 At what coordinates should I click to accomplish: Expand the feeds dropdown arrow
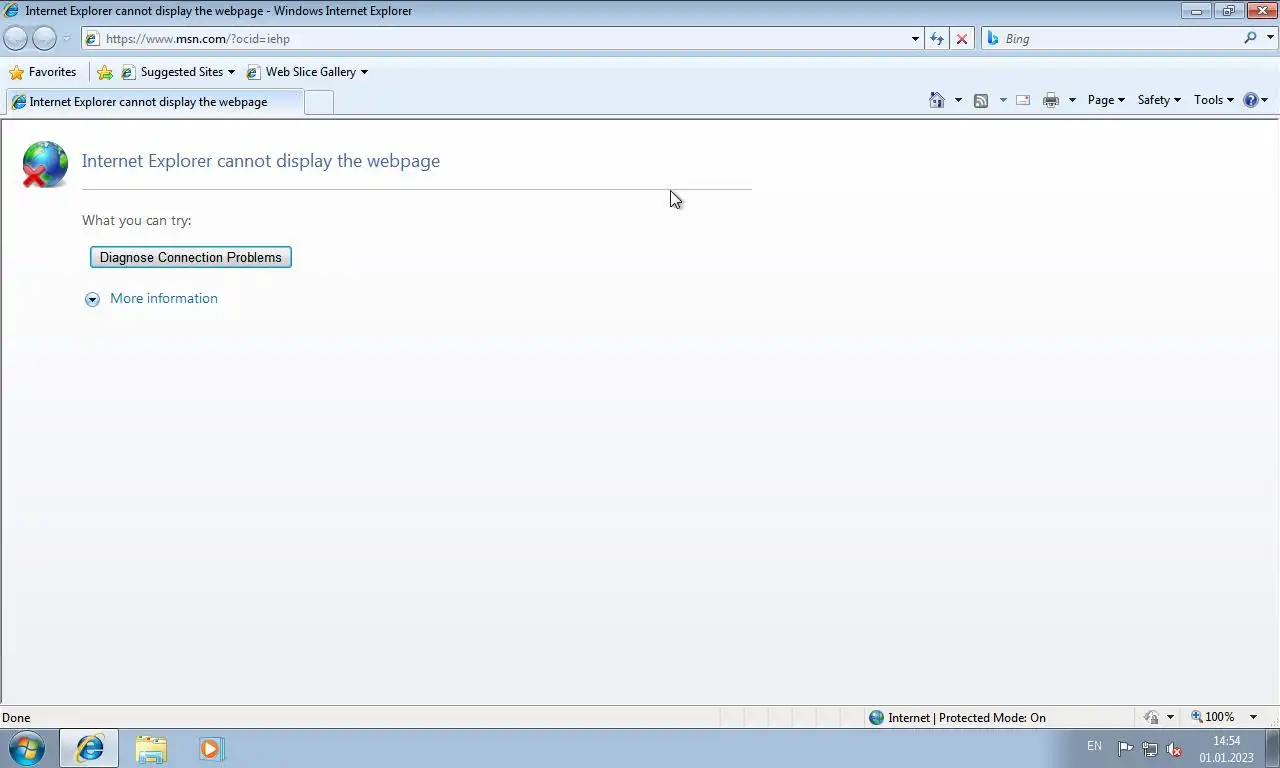[x=1003, y=100]
